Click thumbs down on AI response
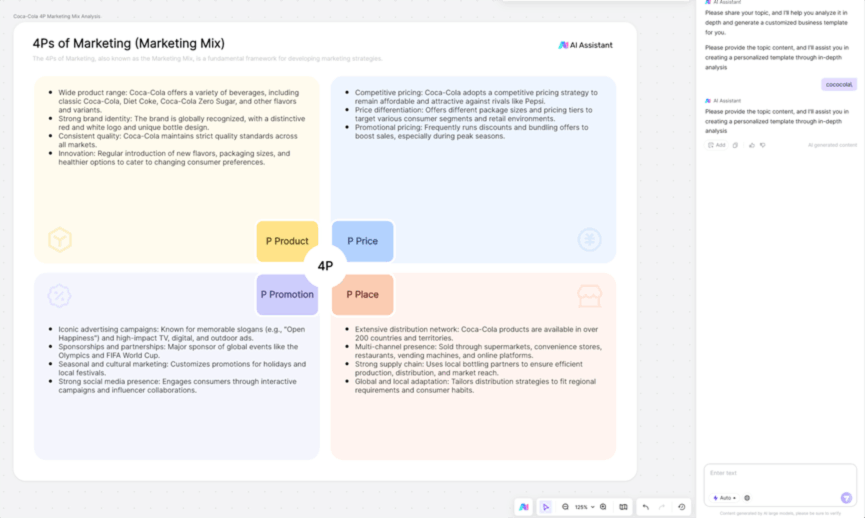This screenshot has width=865, height=518. pyautogui.click(x=763, y=145)
